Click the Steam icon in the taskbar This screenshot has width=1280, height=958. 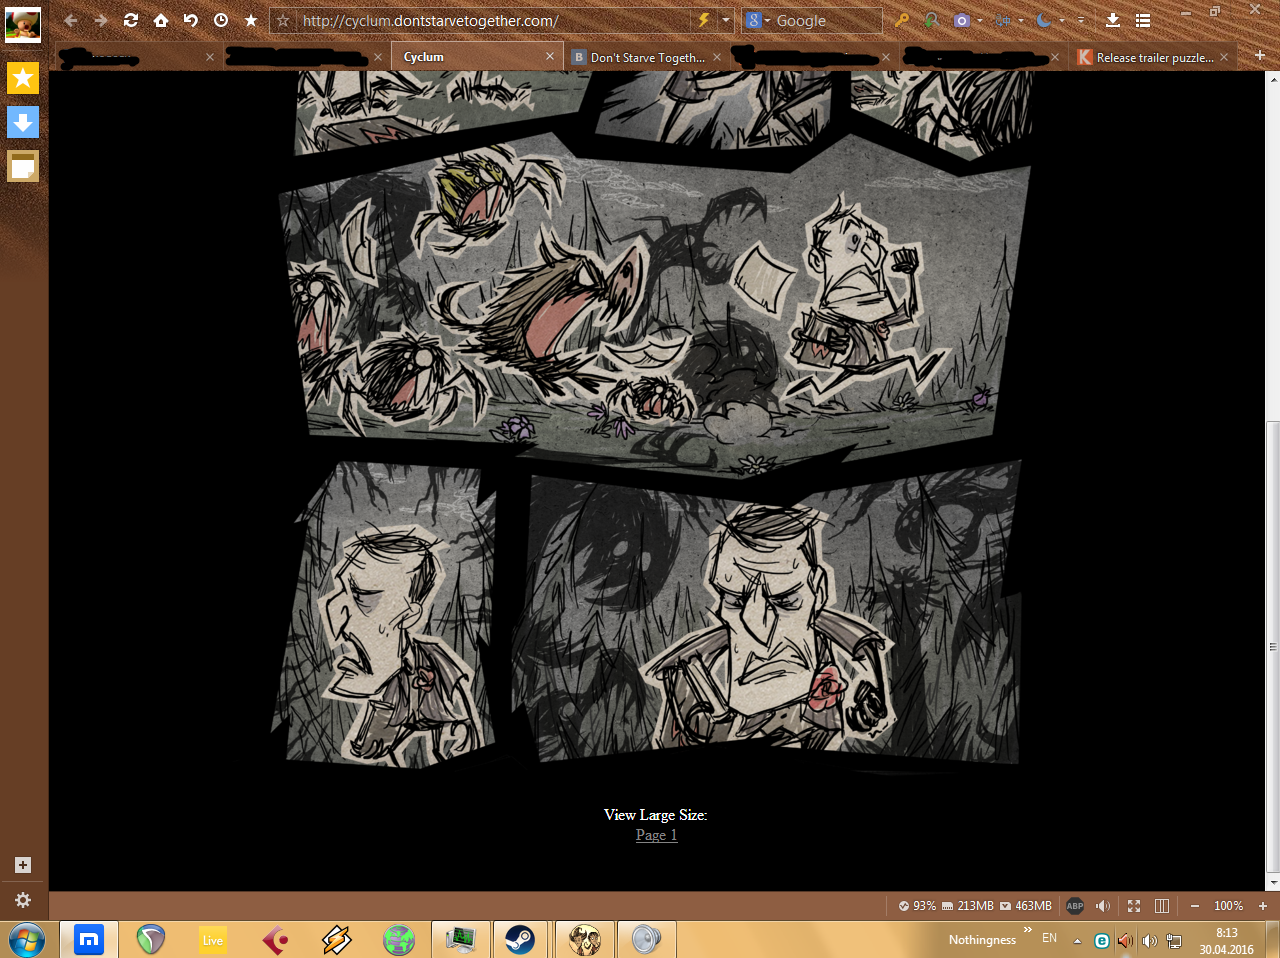coord(519,939)
